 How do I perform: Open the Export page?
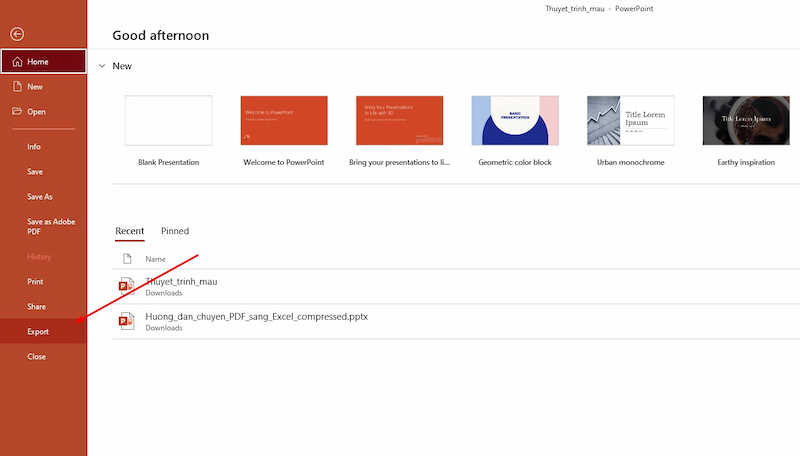pyautogui.click(x=43, y=332)
